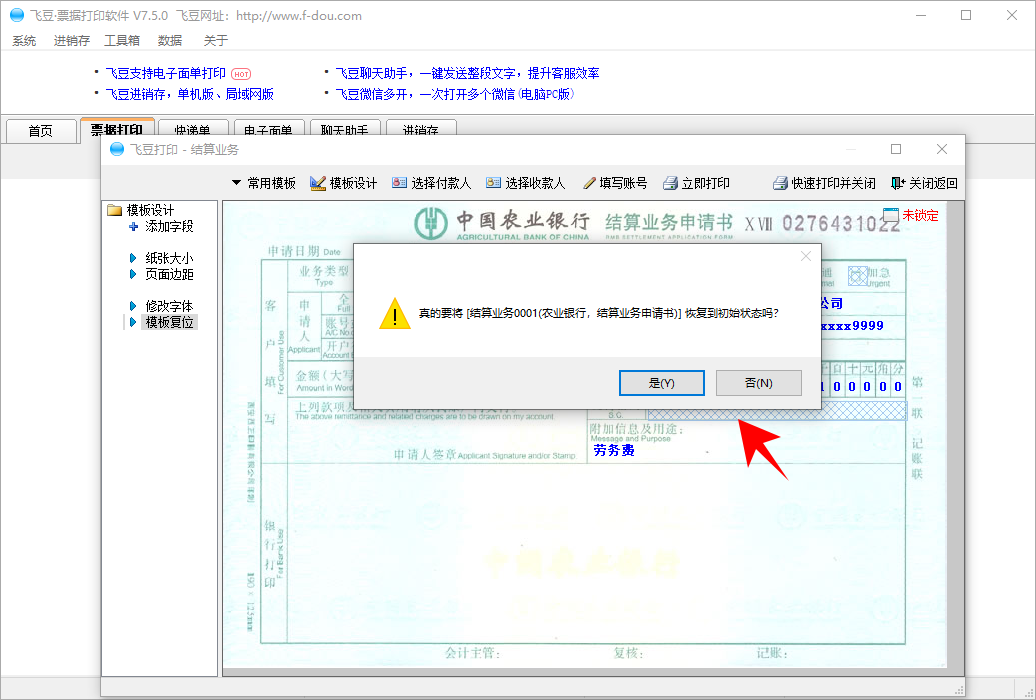This screenshot has width=1036, height=700.
Task: Open the 飞豆聊天助手 promotional link
Action: pyautogui.click(x=467, y=73)
